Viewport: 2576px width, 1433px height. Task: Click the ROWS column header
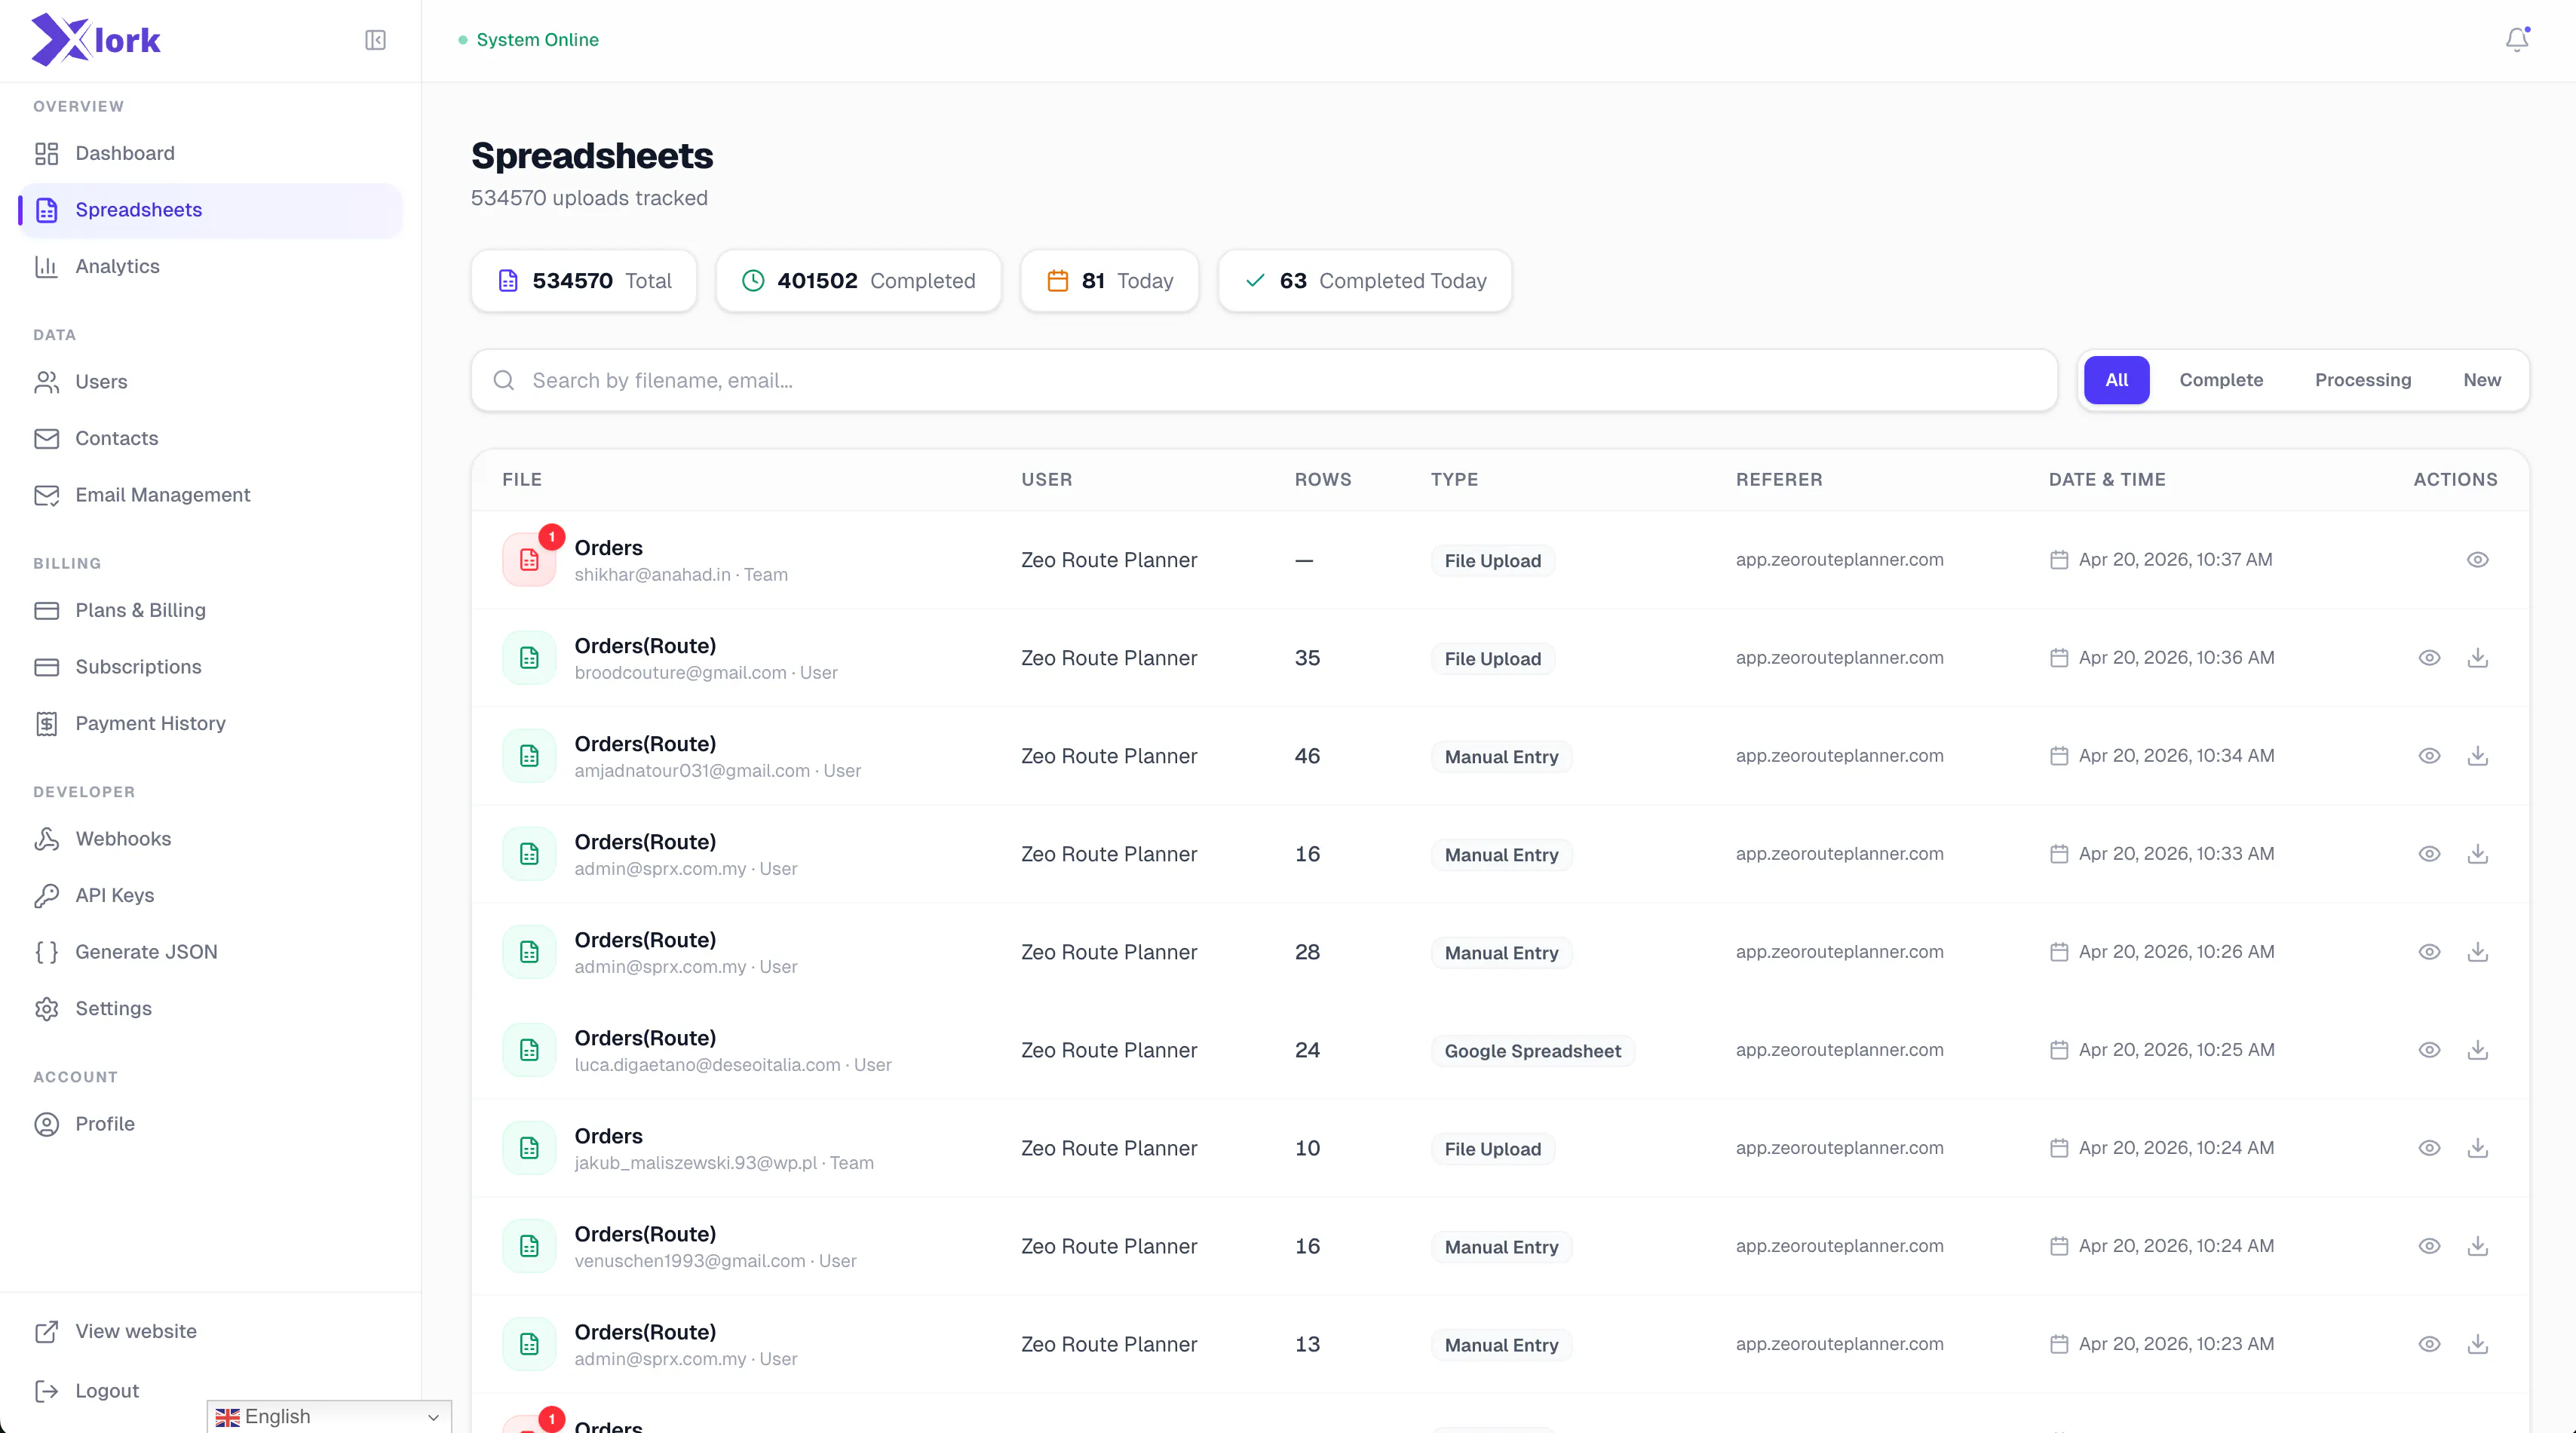(x=1323, y=480)
